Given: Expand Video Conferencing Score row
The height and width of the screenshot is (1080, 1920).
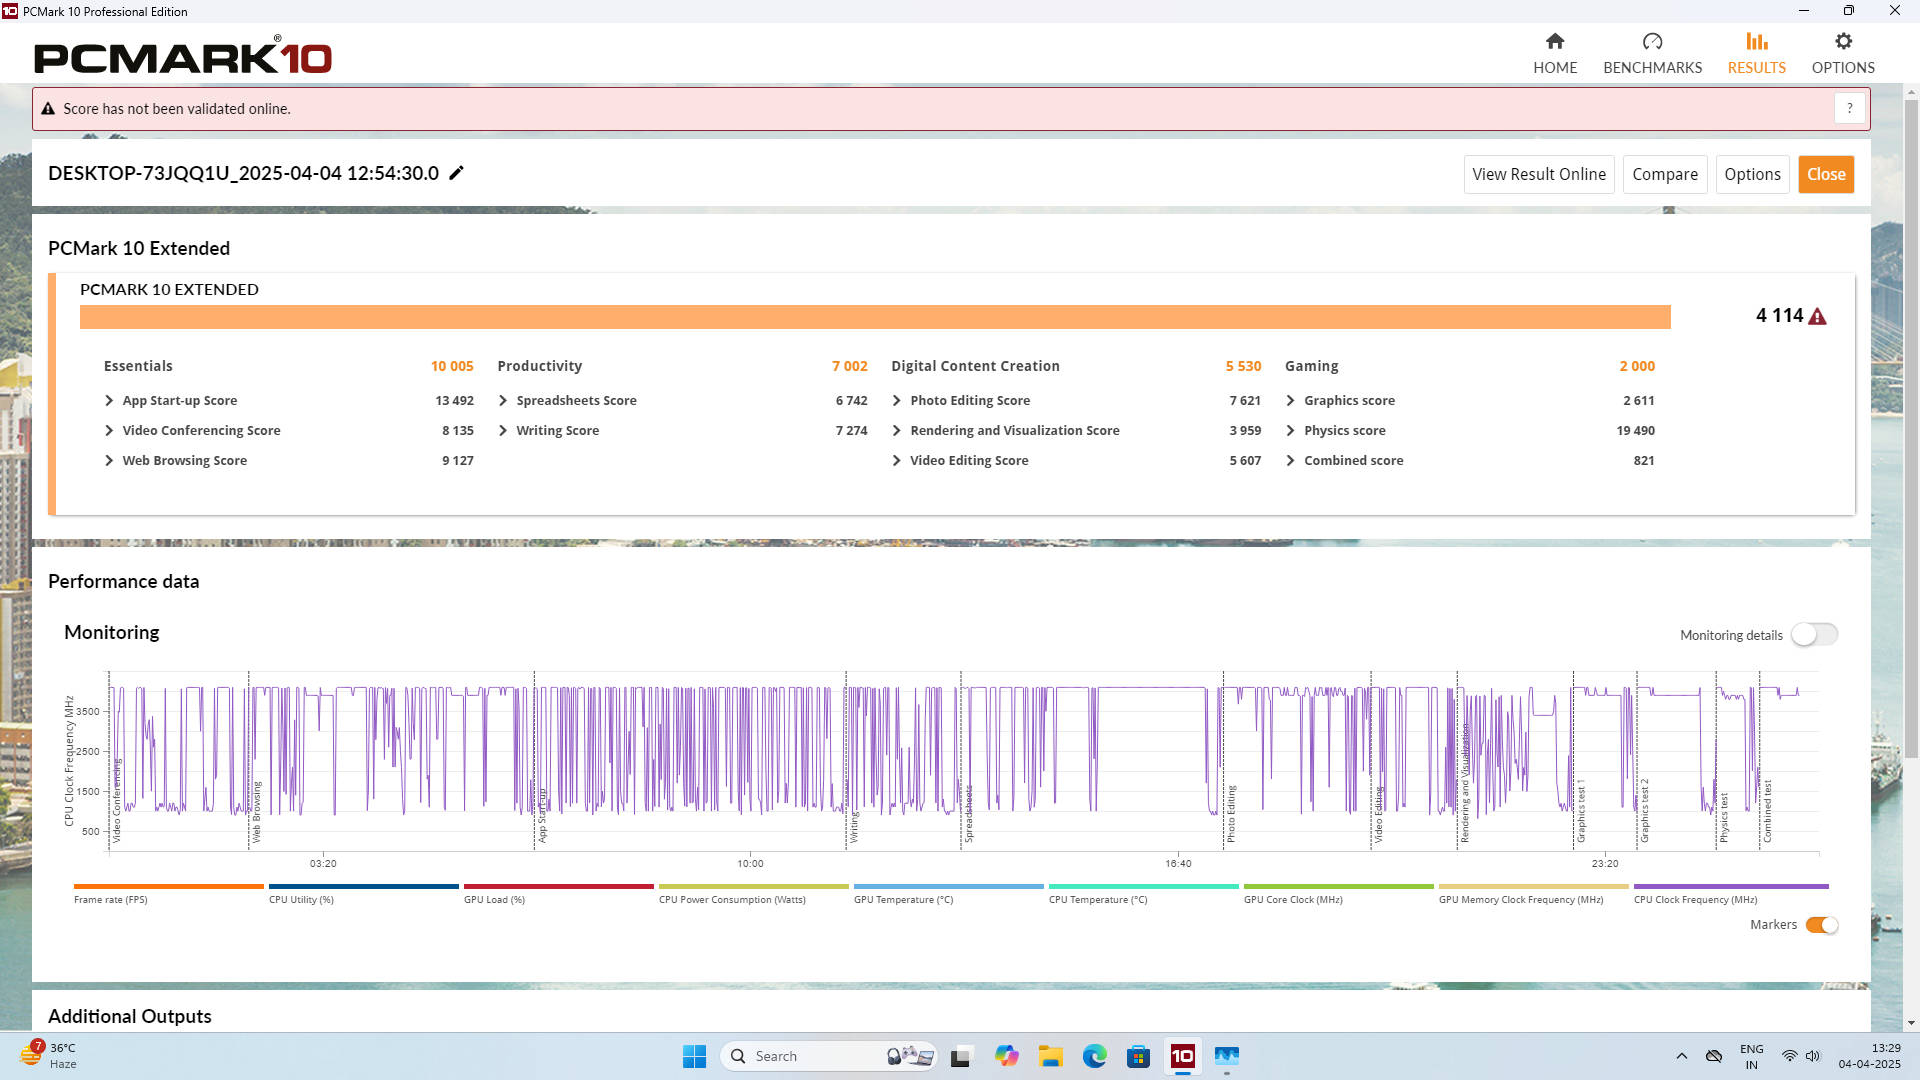Looking at the screenshot, I should [110, 430].
